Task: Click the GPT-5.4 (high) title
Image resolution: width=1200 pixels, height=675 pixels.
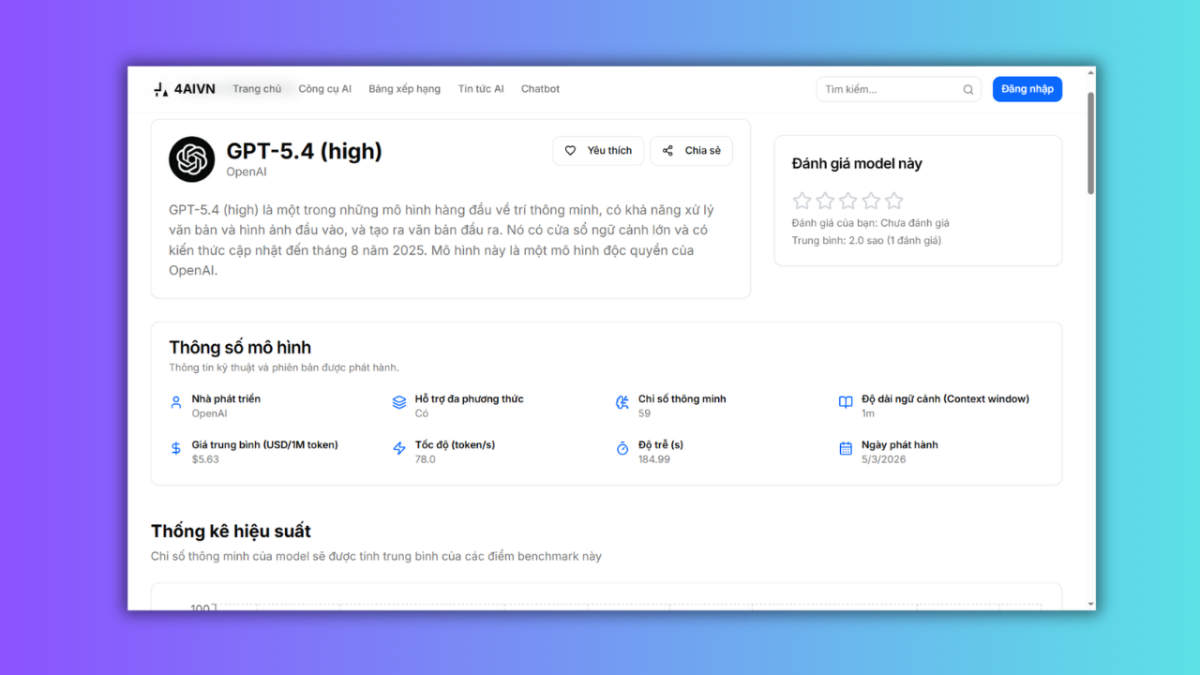Action: [304, 151]
